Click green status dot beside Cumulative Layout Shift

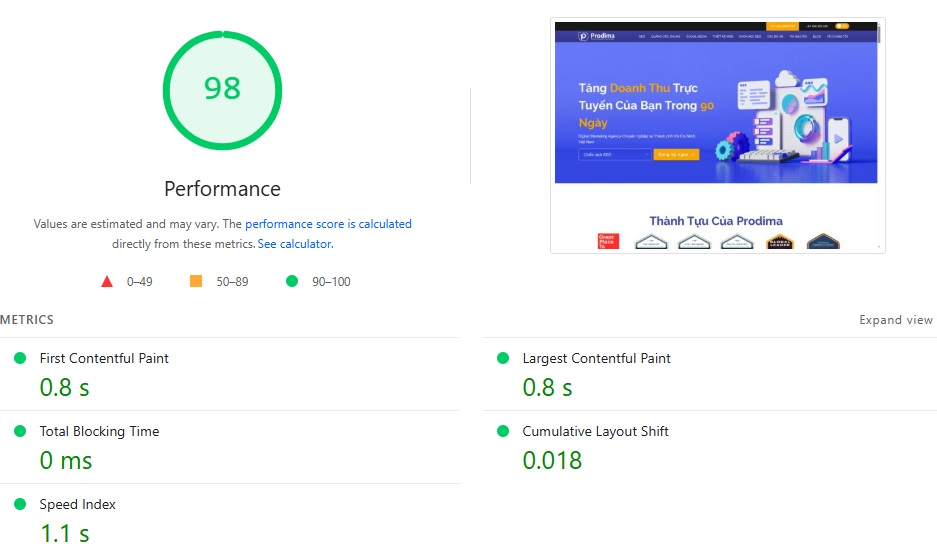503,431
